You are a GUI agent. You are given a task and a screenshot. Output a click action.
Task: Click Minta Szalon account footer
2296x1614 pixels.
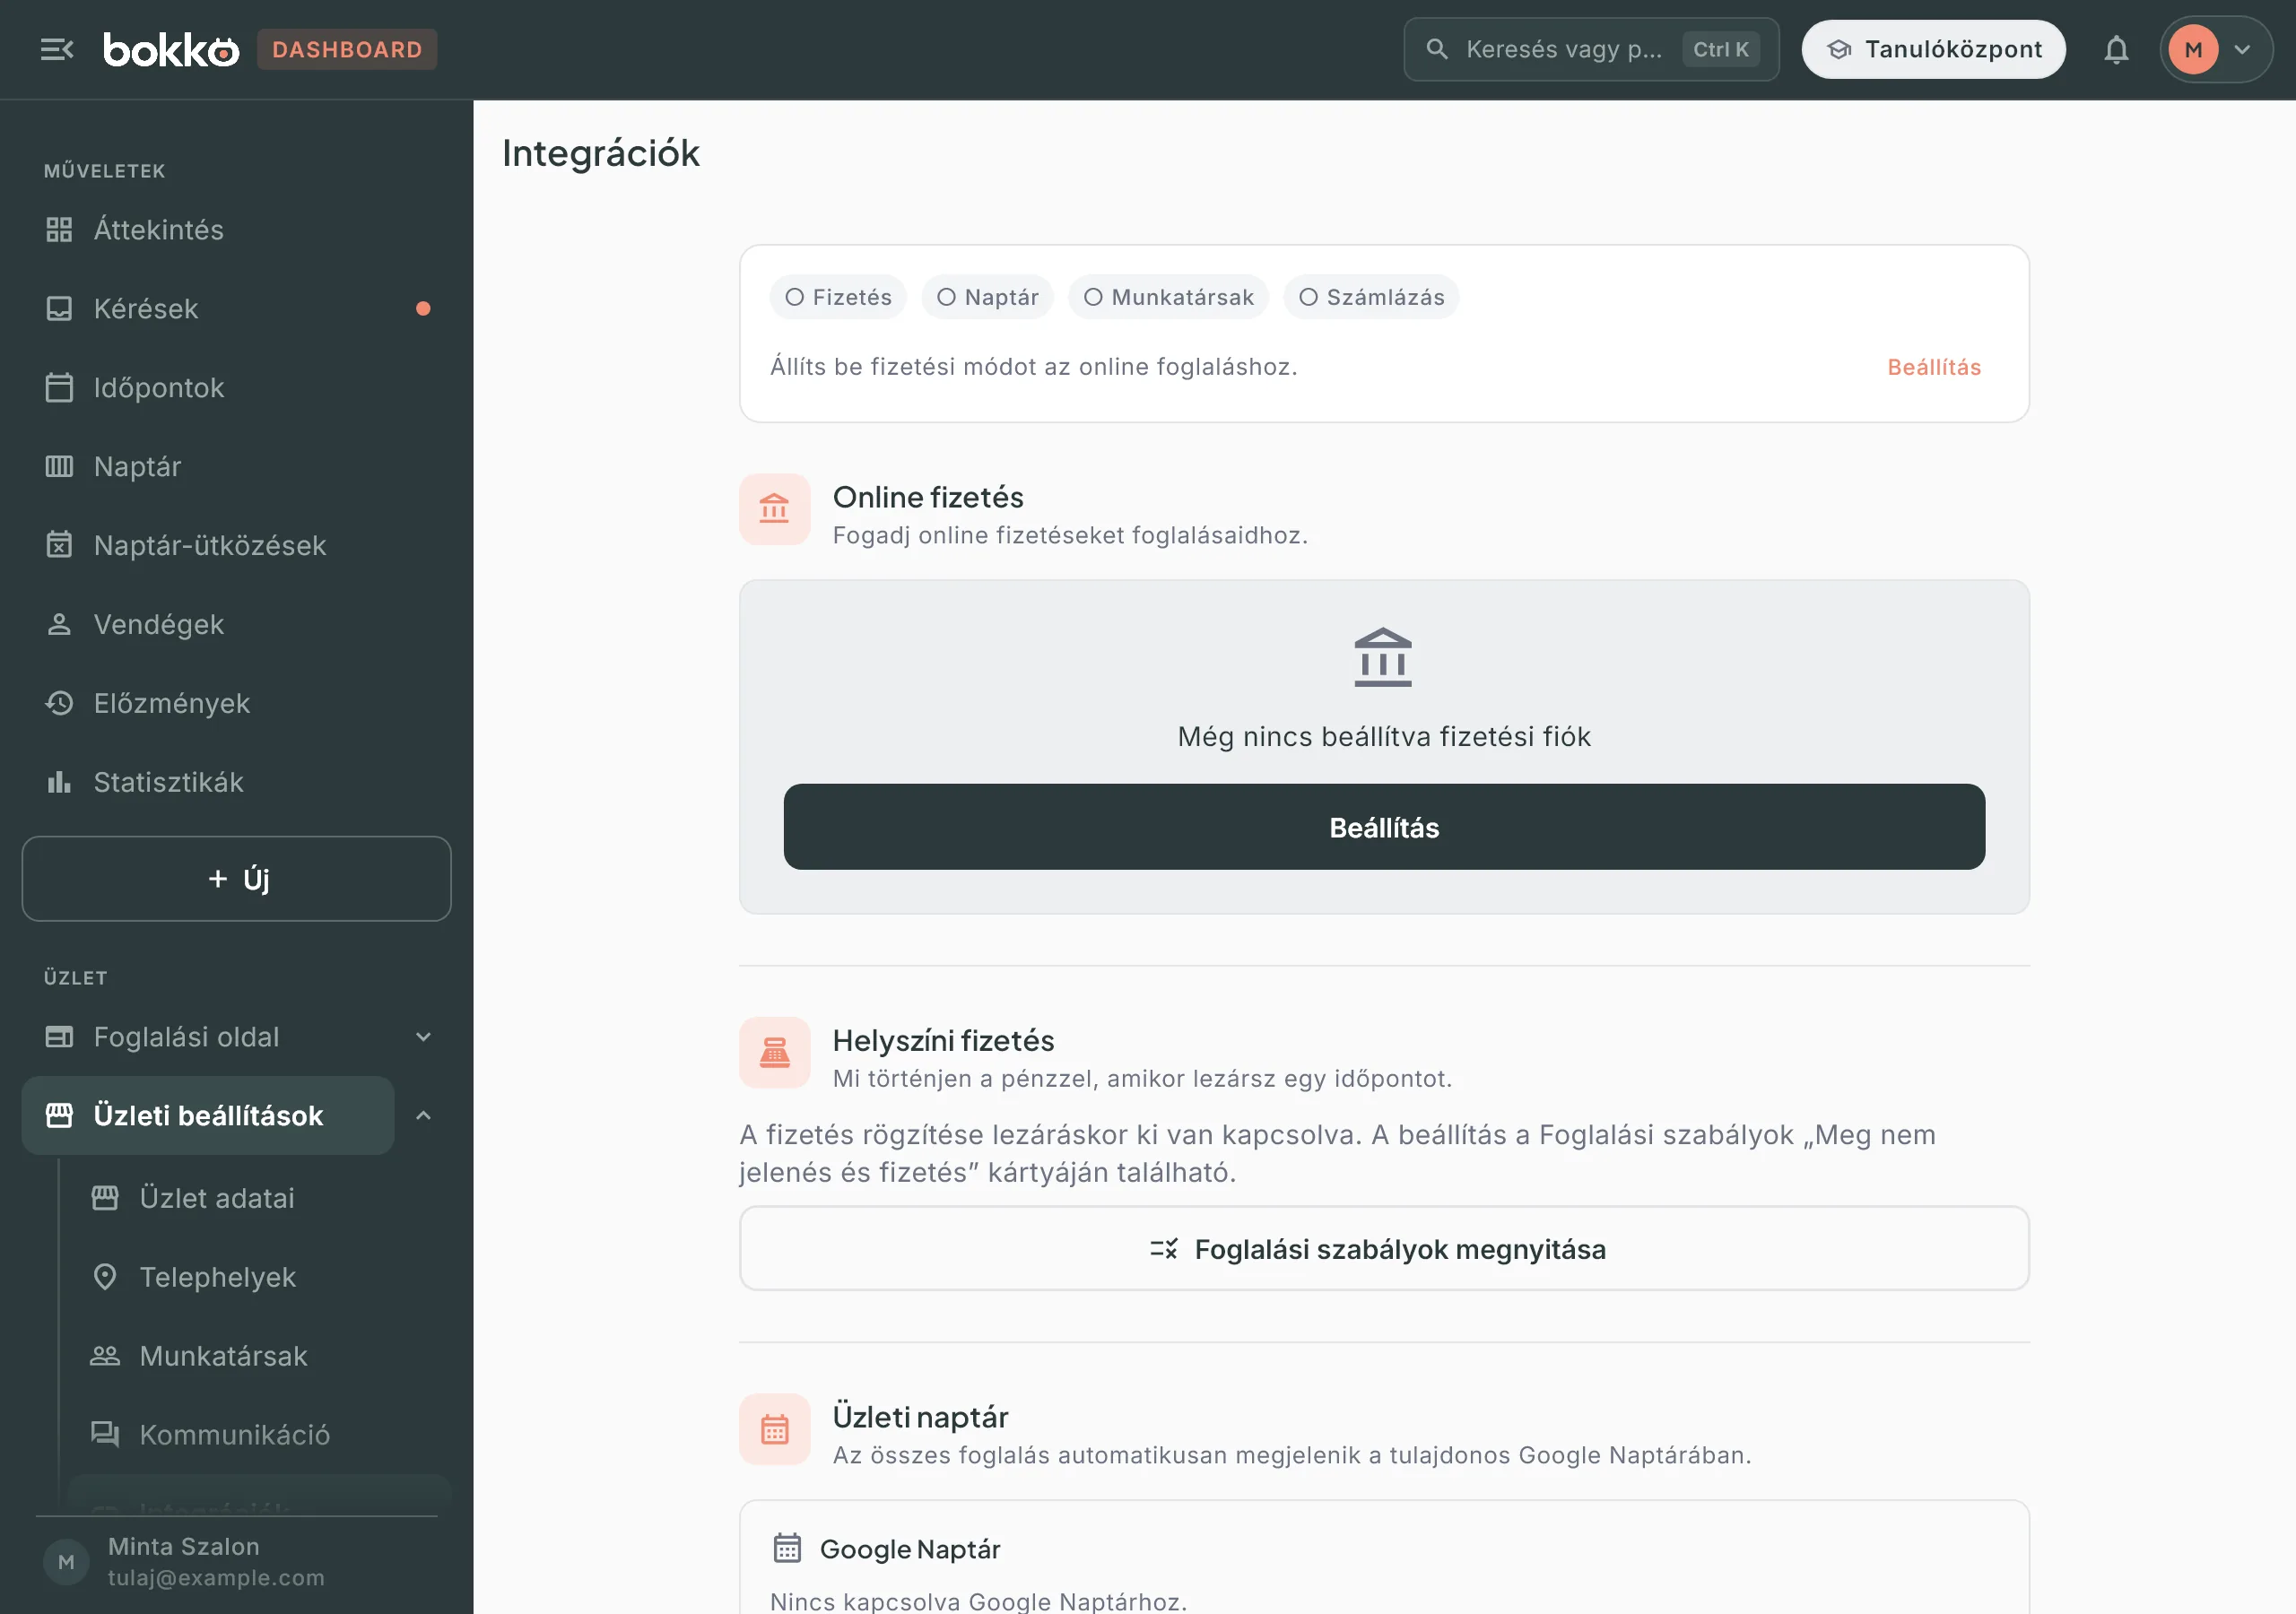236,1561
